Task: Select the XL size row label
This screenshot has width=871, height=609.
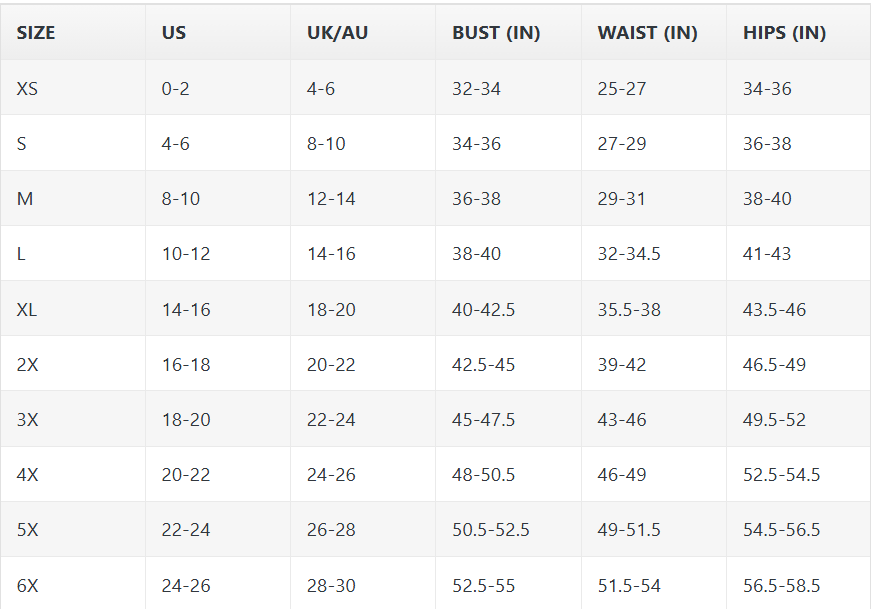Action: (x=27, y=309)
